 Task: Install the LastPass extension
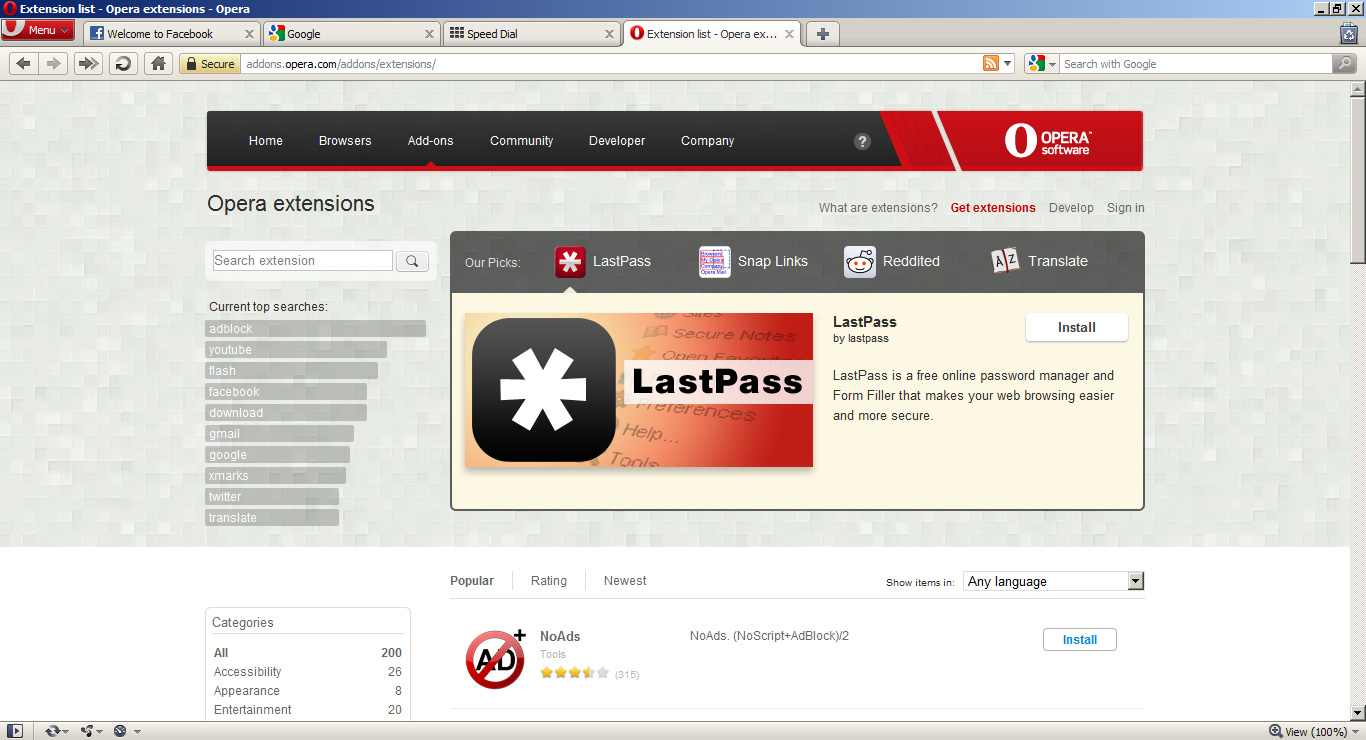tap(1076, 327)
